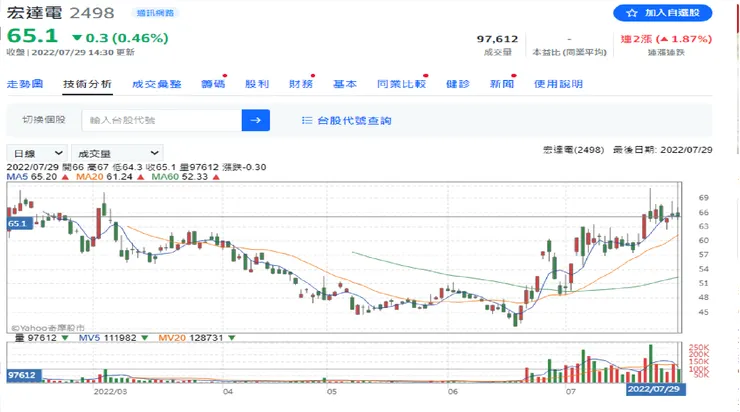
Task: Open the 成交彙整 tab
Action: pos(157,84)
